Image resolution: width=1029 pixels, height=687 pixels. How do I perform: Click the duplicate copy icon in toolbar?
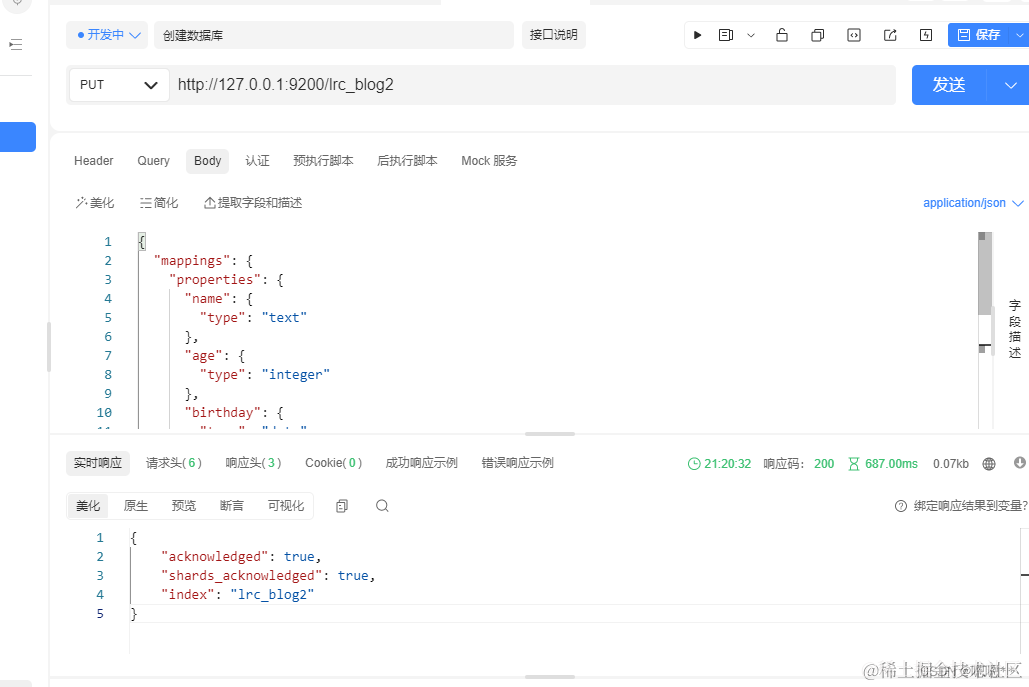[x=818, y=35]
